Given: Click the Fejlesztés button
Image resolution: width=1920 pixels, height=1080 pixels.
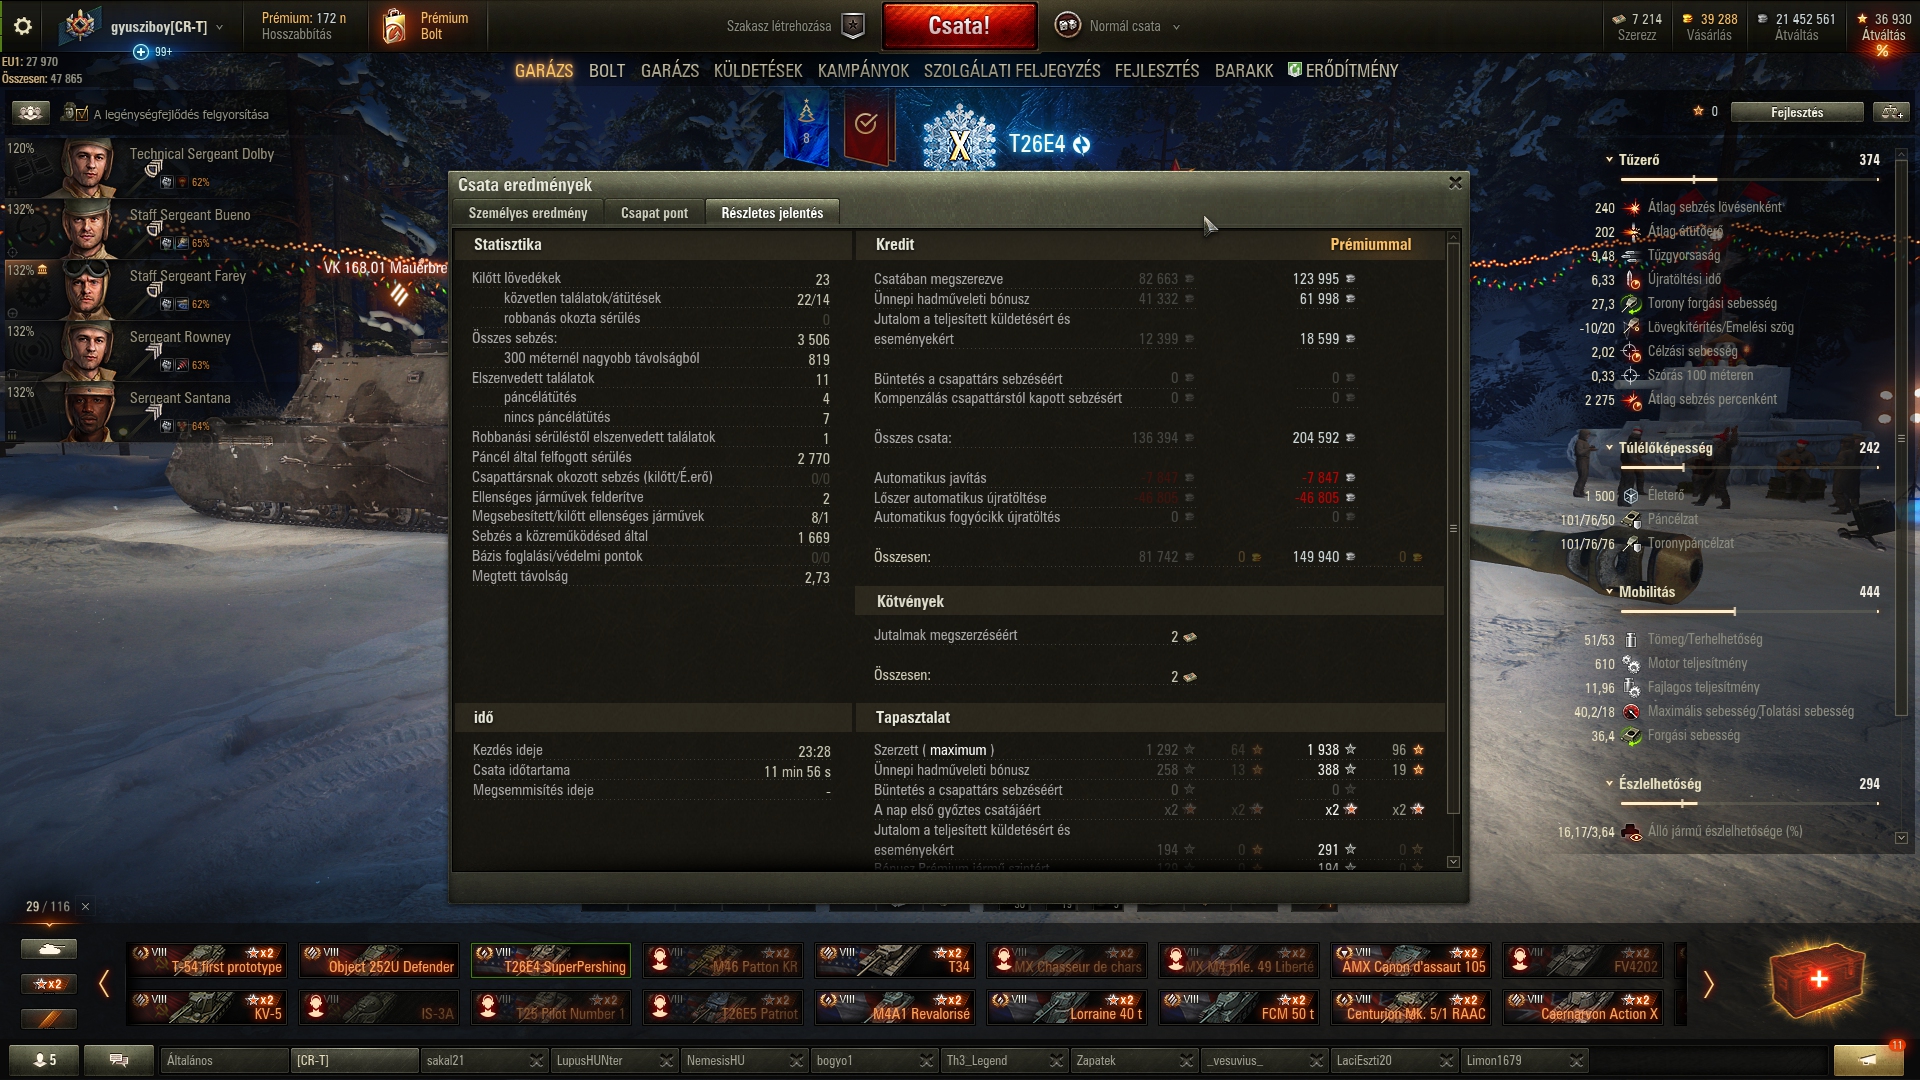Looking at the screenshot, I should pyautogui.click(x=1797, y=112).
